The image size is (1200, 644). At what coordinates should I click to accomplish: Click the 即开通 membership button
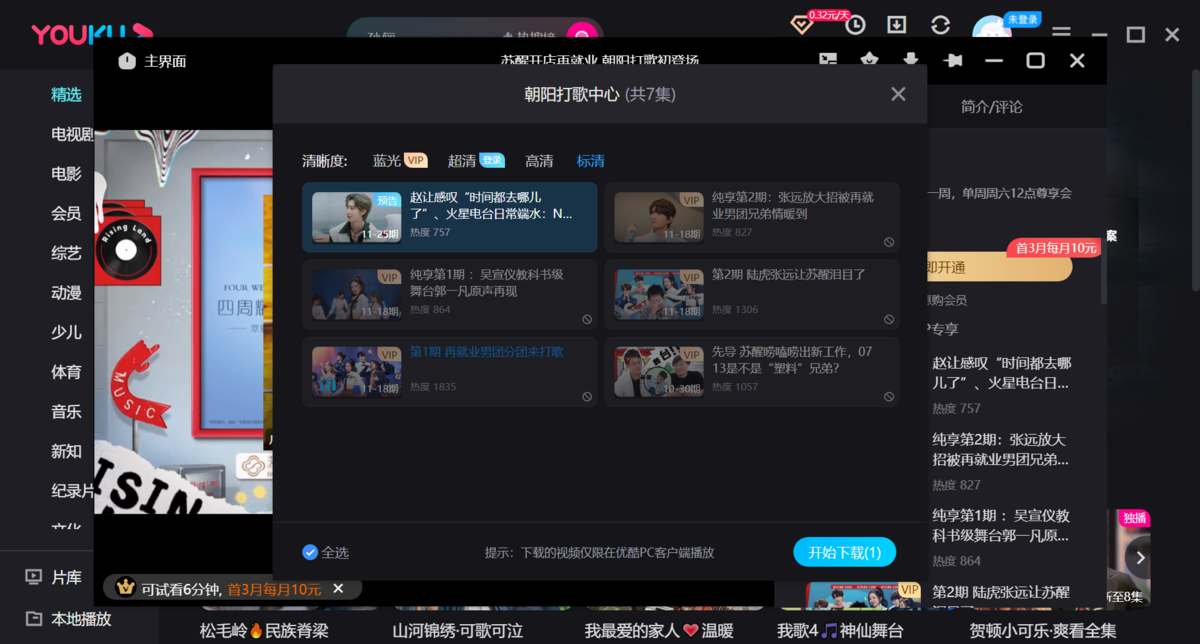point(999,267)
